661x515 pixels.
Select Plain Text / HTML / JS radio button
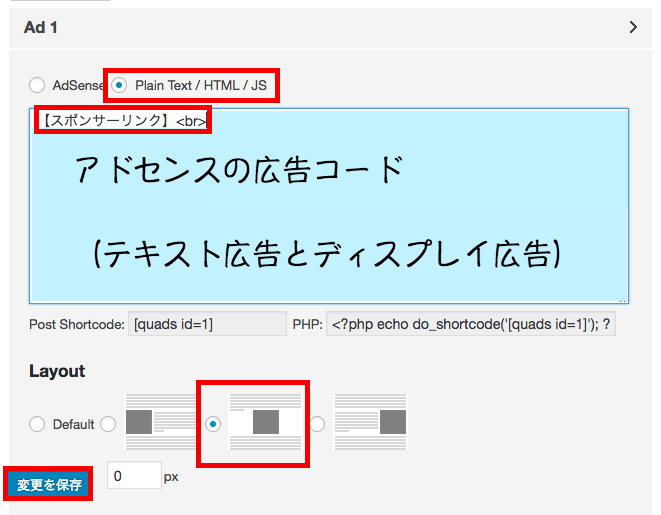click(119, 85)
